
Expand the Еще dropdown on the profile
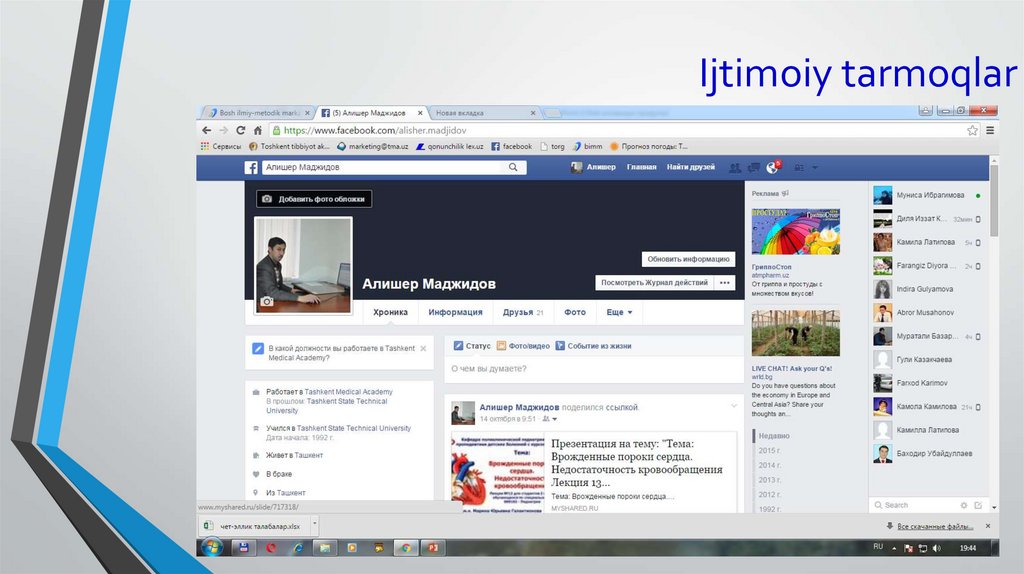619,312
